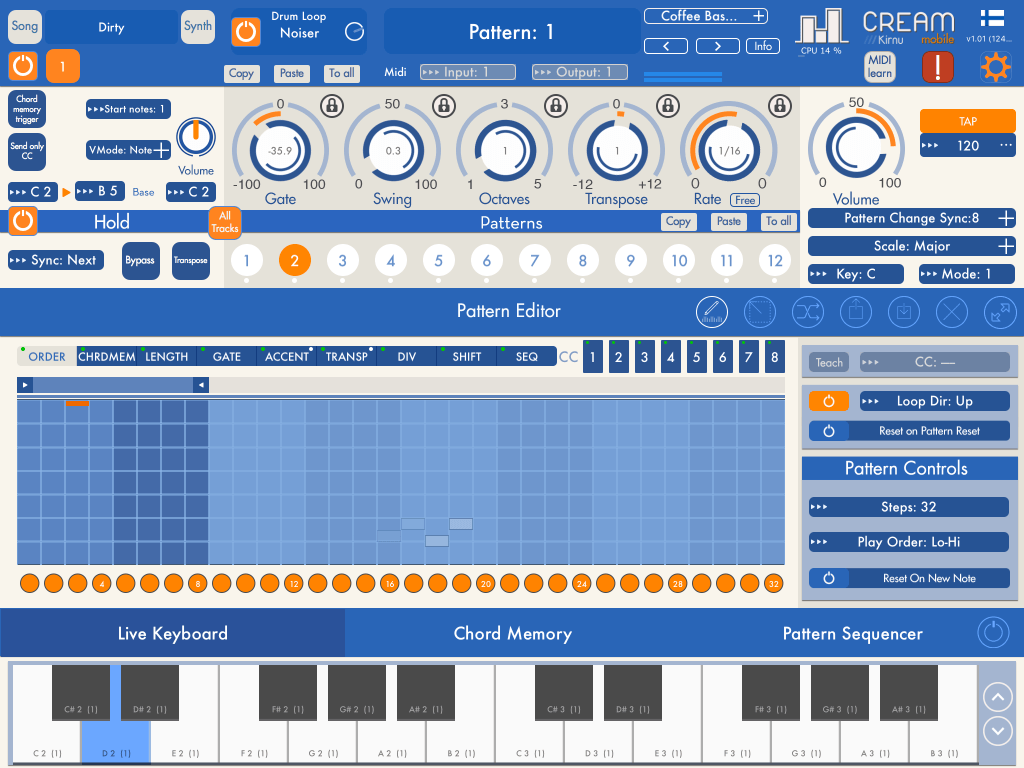
Task: Open the Sync: Next selector
Action: pyautogui.click(x=56, y=260)
